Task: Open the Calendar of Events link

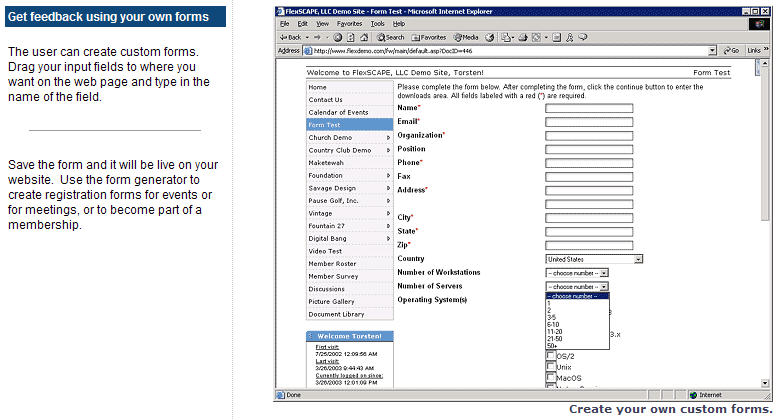Action: click(338, 112)
